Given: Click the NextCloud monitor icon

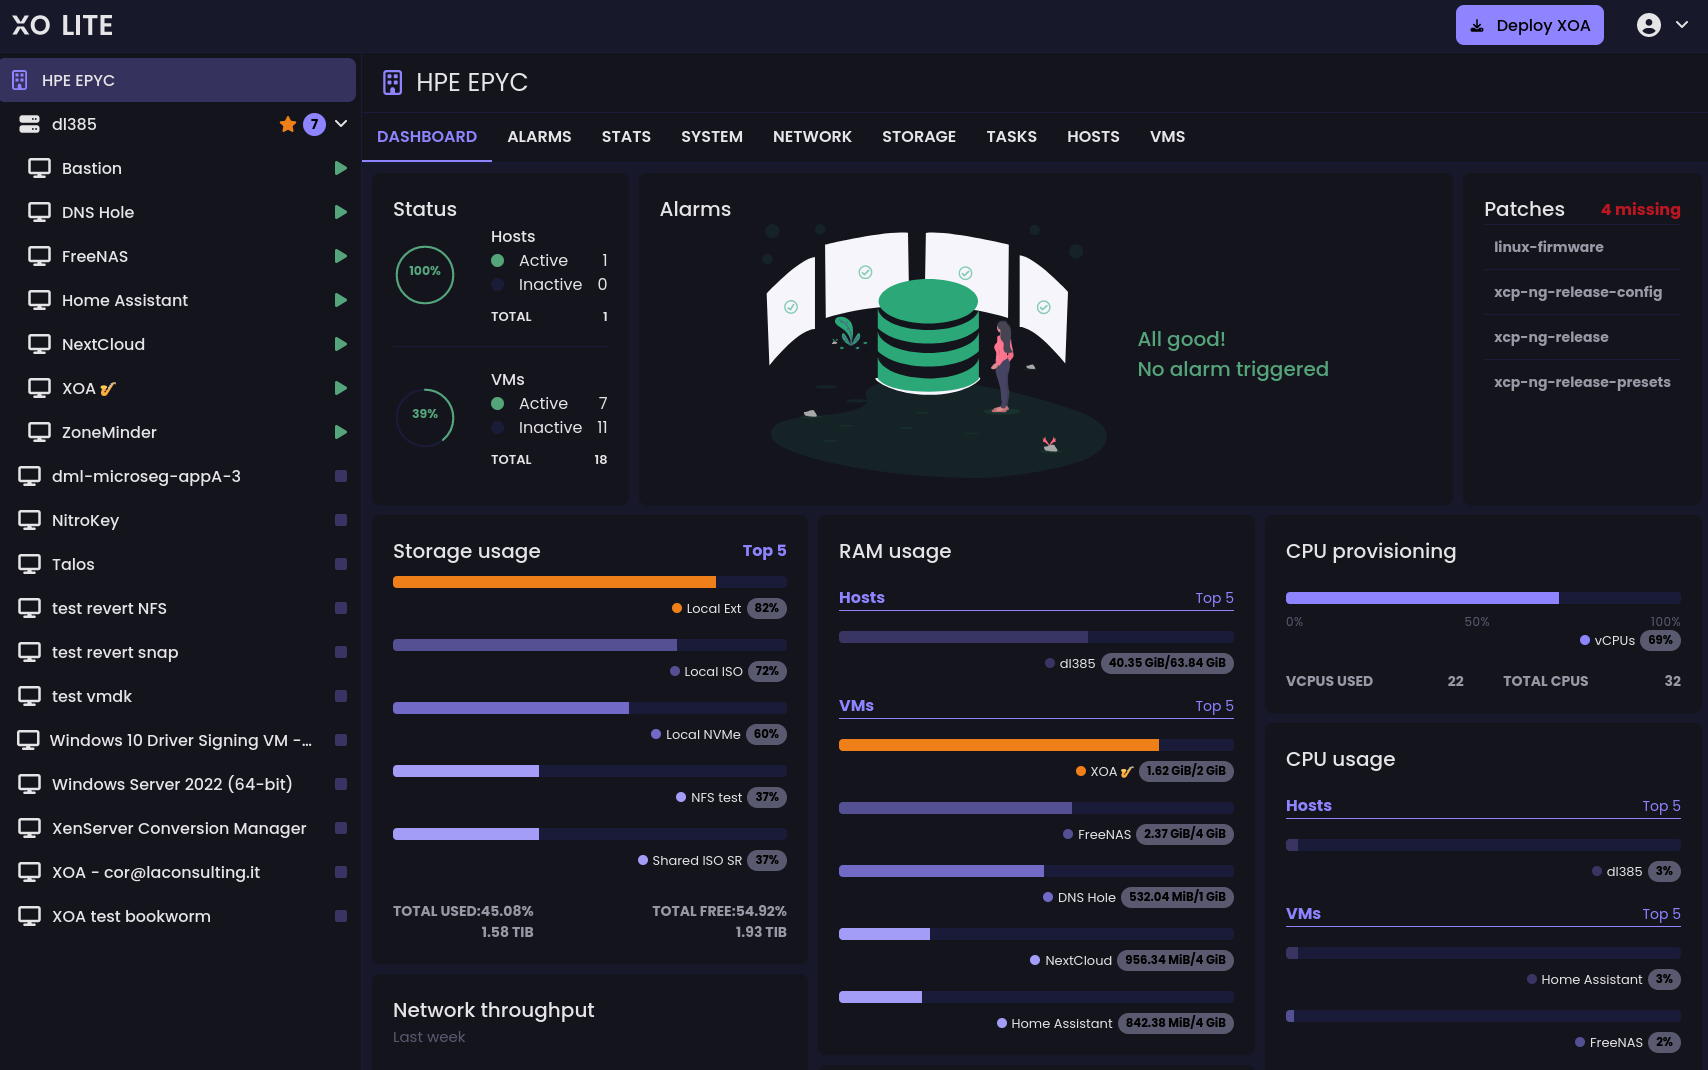Looking at the screenshot, I should (x=39, y=344).
